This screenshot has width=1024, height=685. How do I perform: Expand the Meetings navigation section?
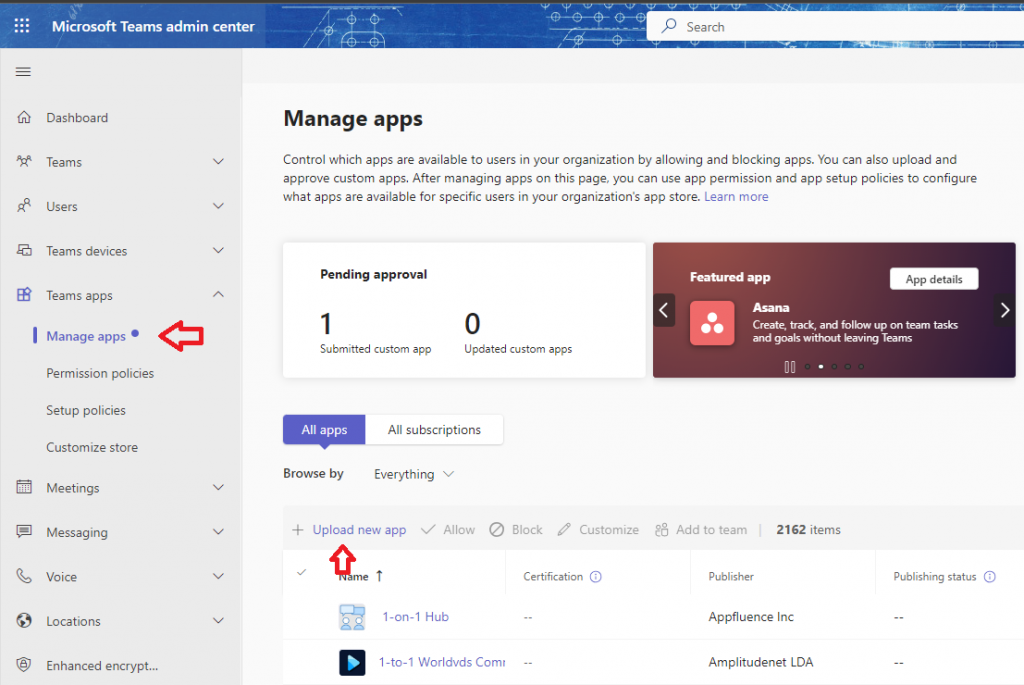tap(219, 488)
